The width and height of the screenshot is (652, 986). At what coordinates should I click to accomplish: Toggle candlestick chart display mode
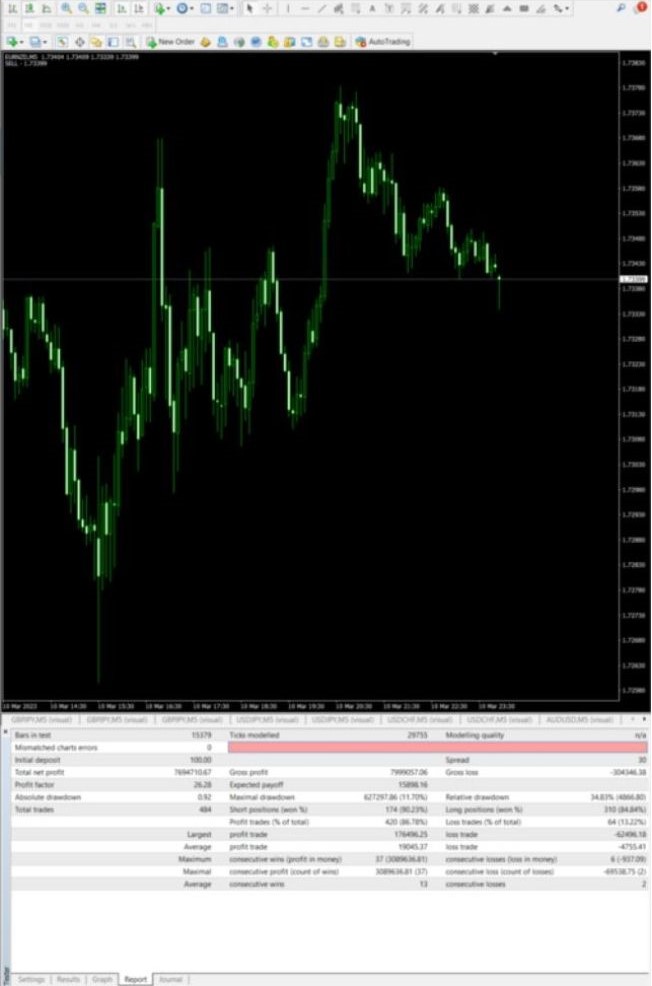pyautogui.click(x=30, y=8)
